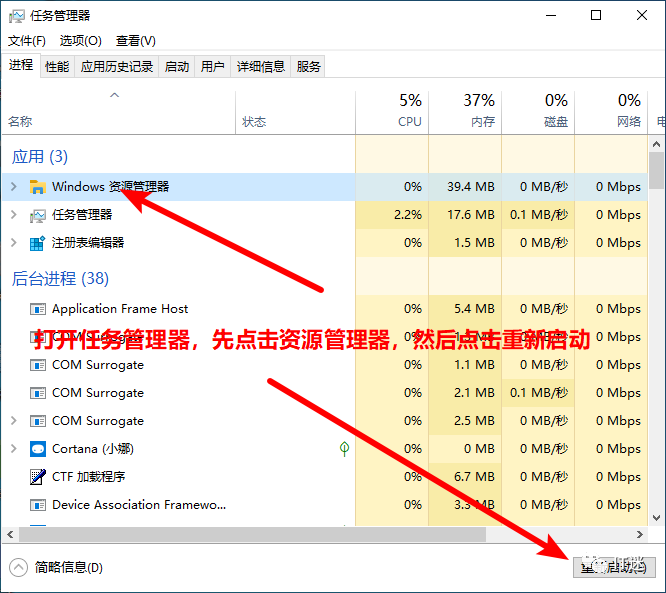Image resolution: width=666 pixels, height=593 pixels.
Task: Select the Device Association Framewo... name
Action: (139, 505)
